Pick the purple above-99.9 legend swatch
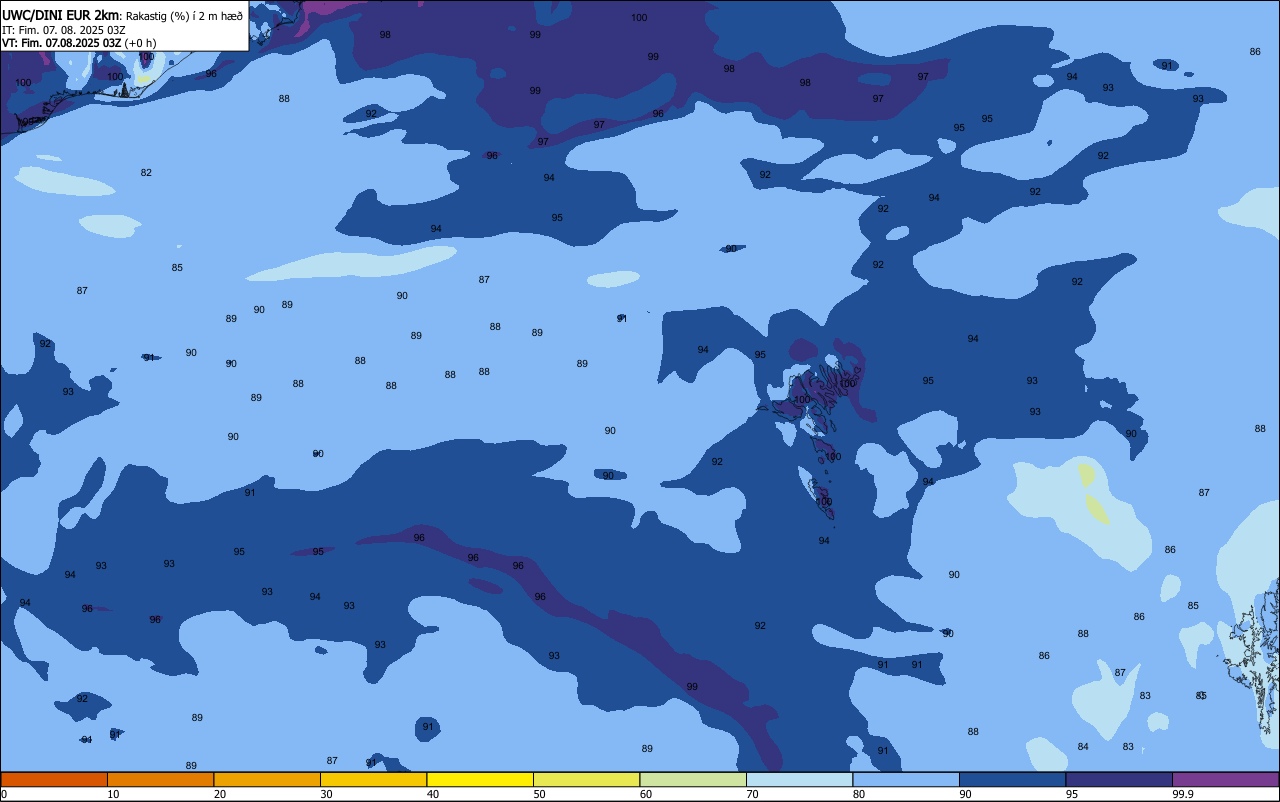Image resolution: width=1280 pixels, height=802 pixels. [1225, 779]
